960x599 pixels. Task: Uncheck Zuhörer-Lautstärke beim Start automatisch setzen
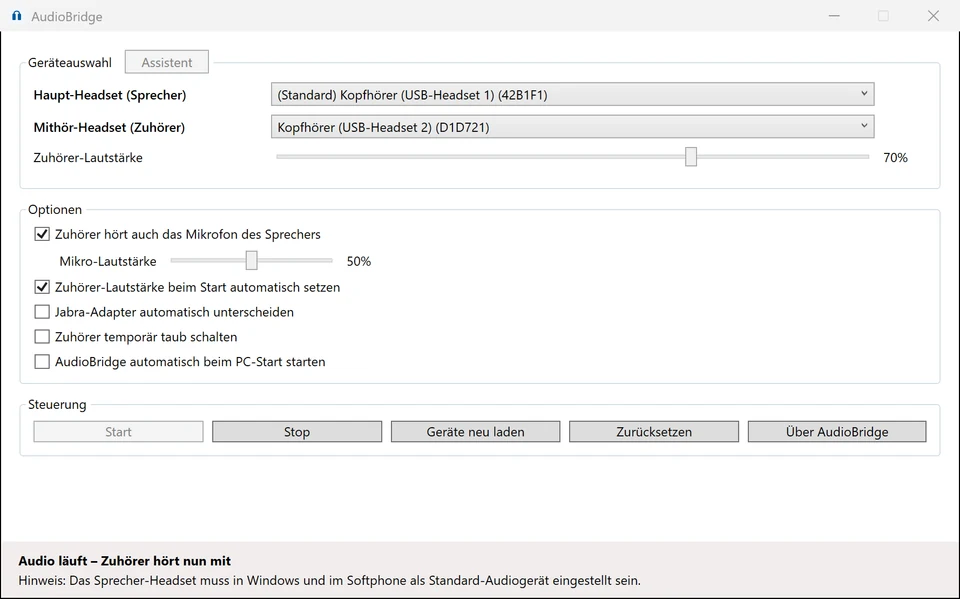coord(42,287)
